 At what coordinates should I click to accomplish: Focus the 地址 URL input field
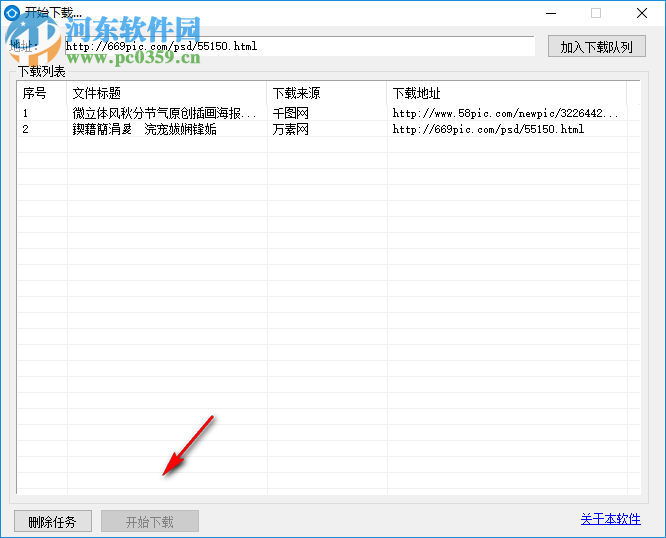tap(299, 46)
